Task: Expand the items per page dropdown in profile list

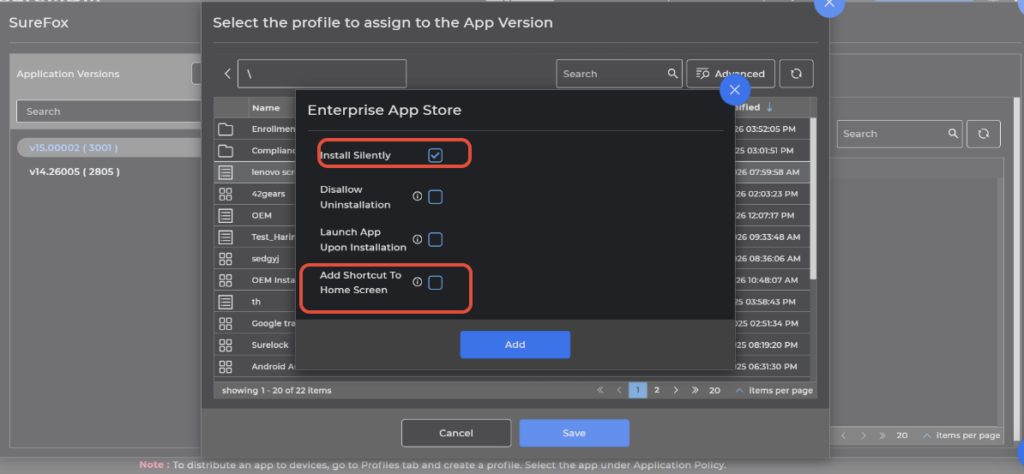Action: click(x=773, y=390)
